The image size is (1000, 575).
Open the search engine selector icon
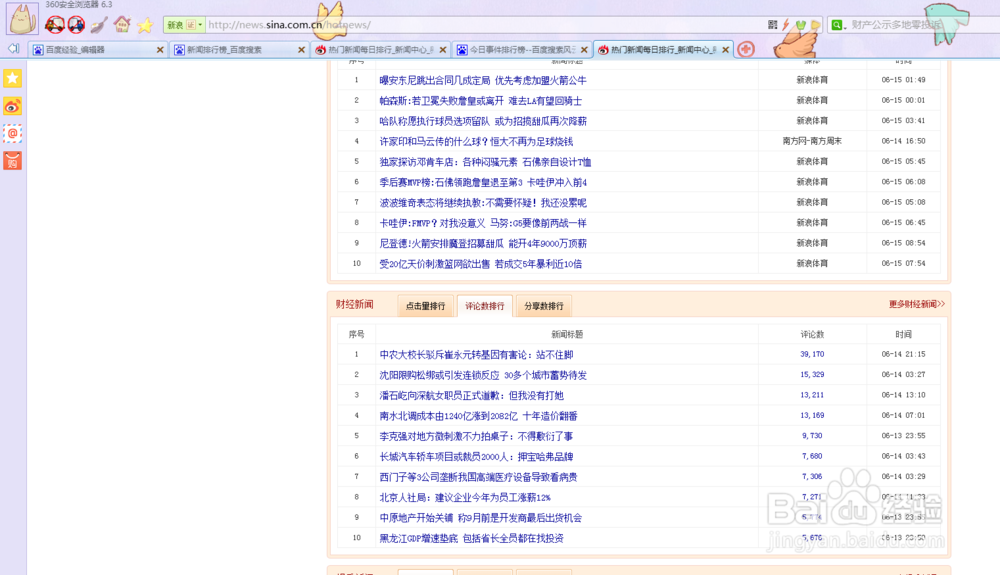tap(837, 25)
